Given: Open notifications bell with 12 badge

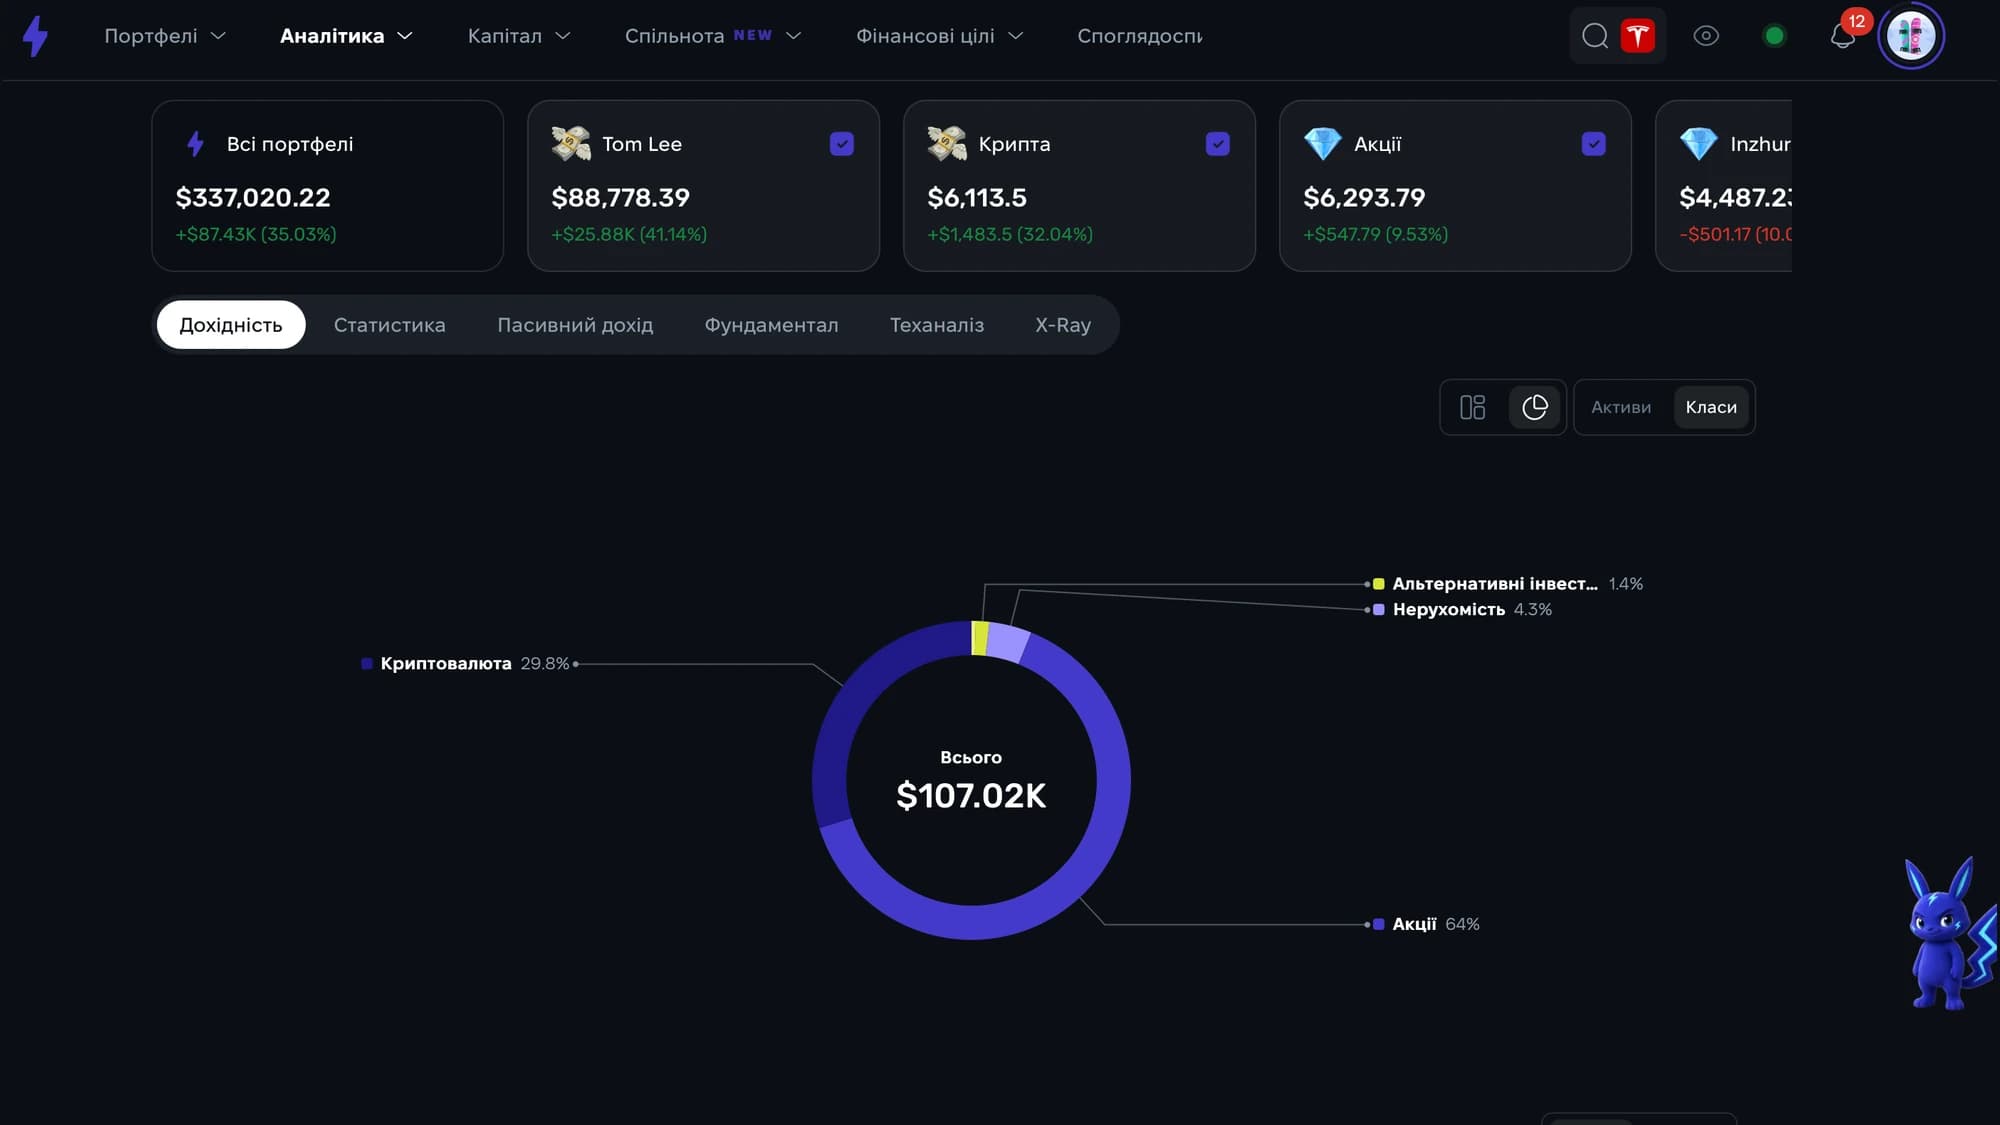Looking at the screenshot, I should (1843, 36).
